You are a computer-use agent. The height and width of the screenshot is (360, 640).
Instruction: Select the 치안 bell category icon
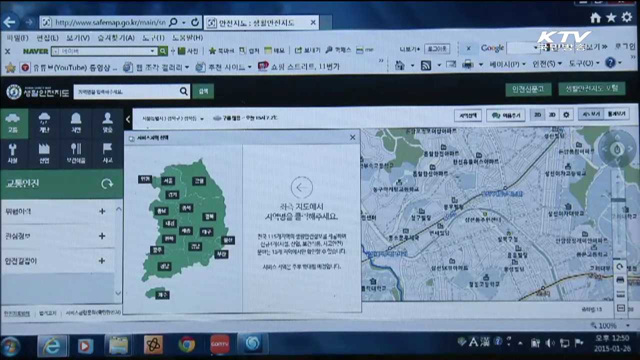pyautogui.click(x=76, y=123)
